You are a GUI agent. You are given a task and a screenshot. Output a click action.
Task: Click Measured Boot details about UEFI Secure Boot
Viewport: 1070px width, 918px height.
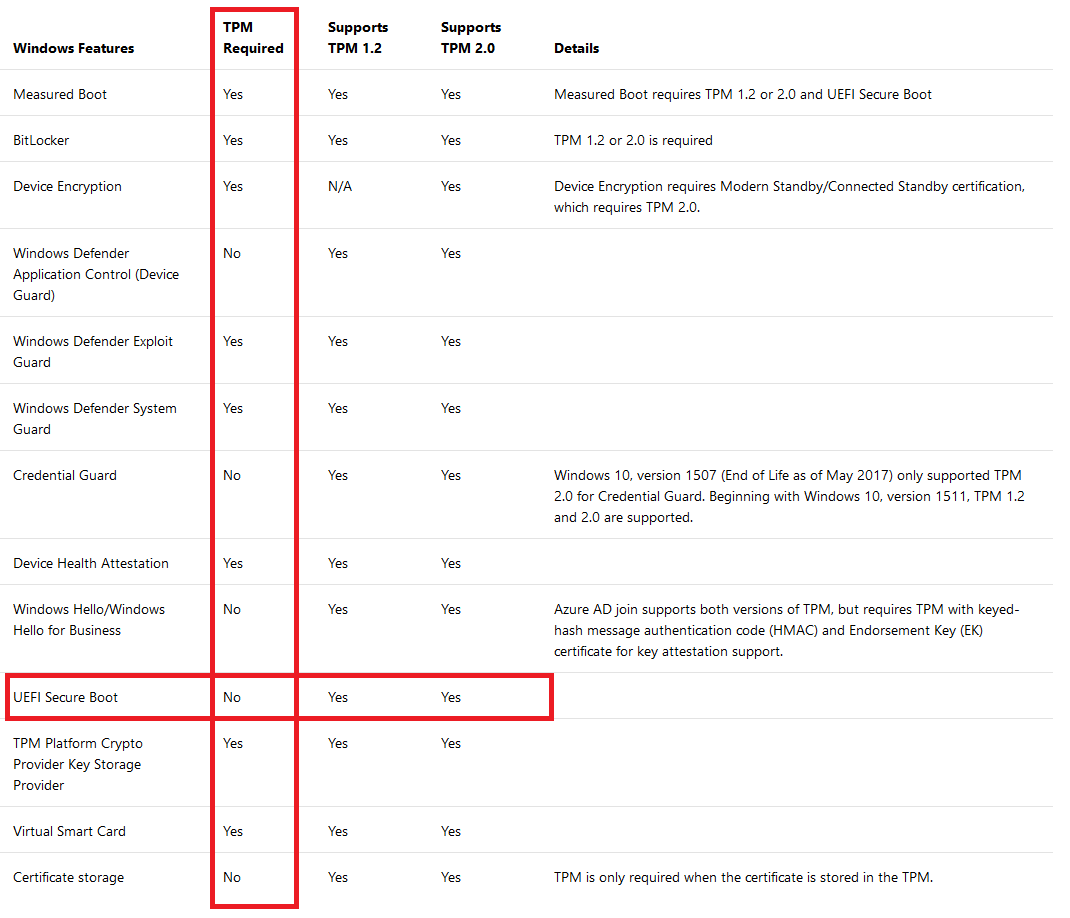click(742, 94)
